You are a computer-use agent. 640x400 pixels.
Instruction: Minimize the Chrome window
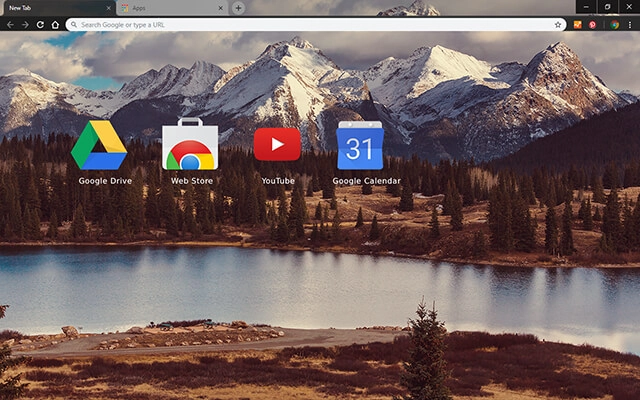pos(586,7)
